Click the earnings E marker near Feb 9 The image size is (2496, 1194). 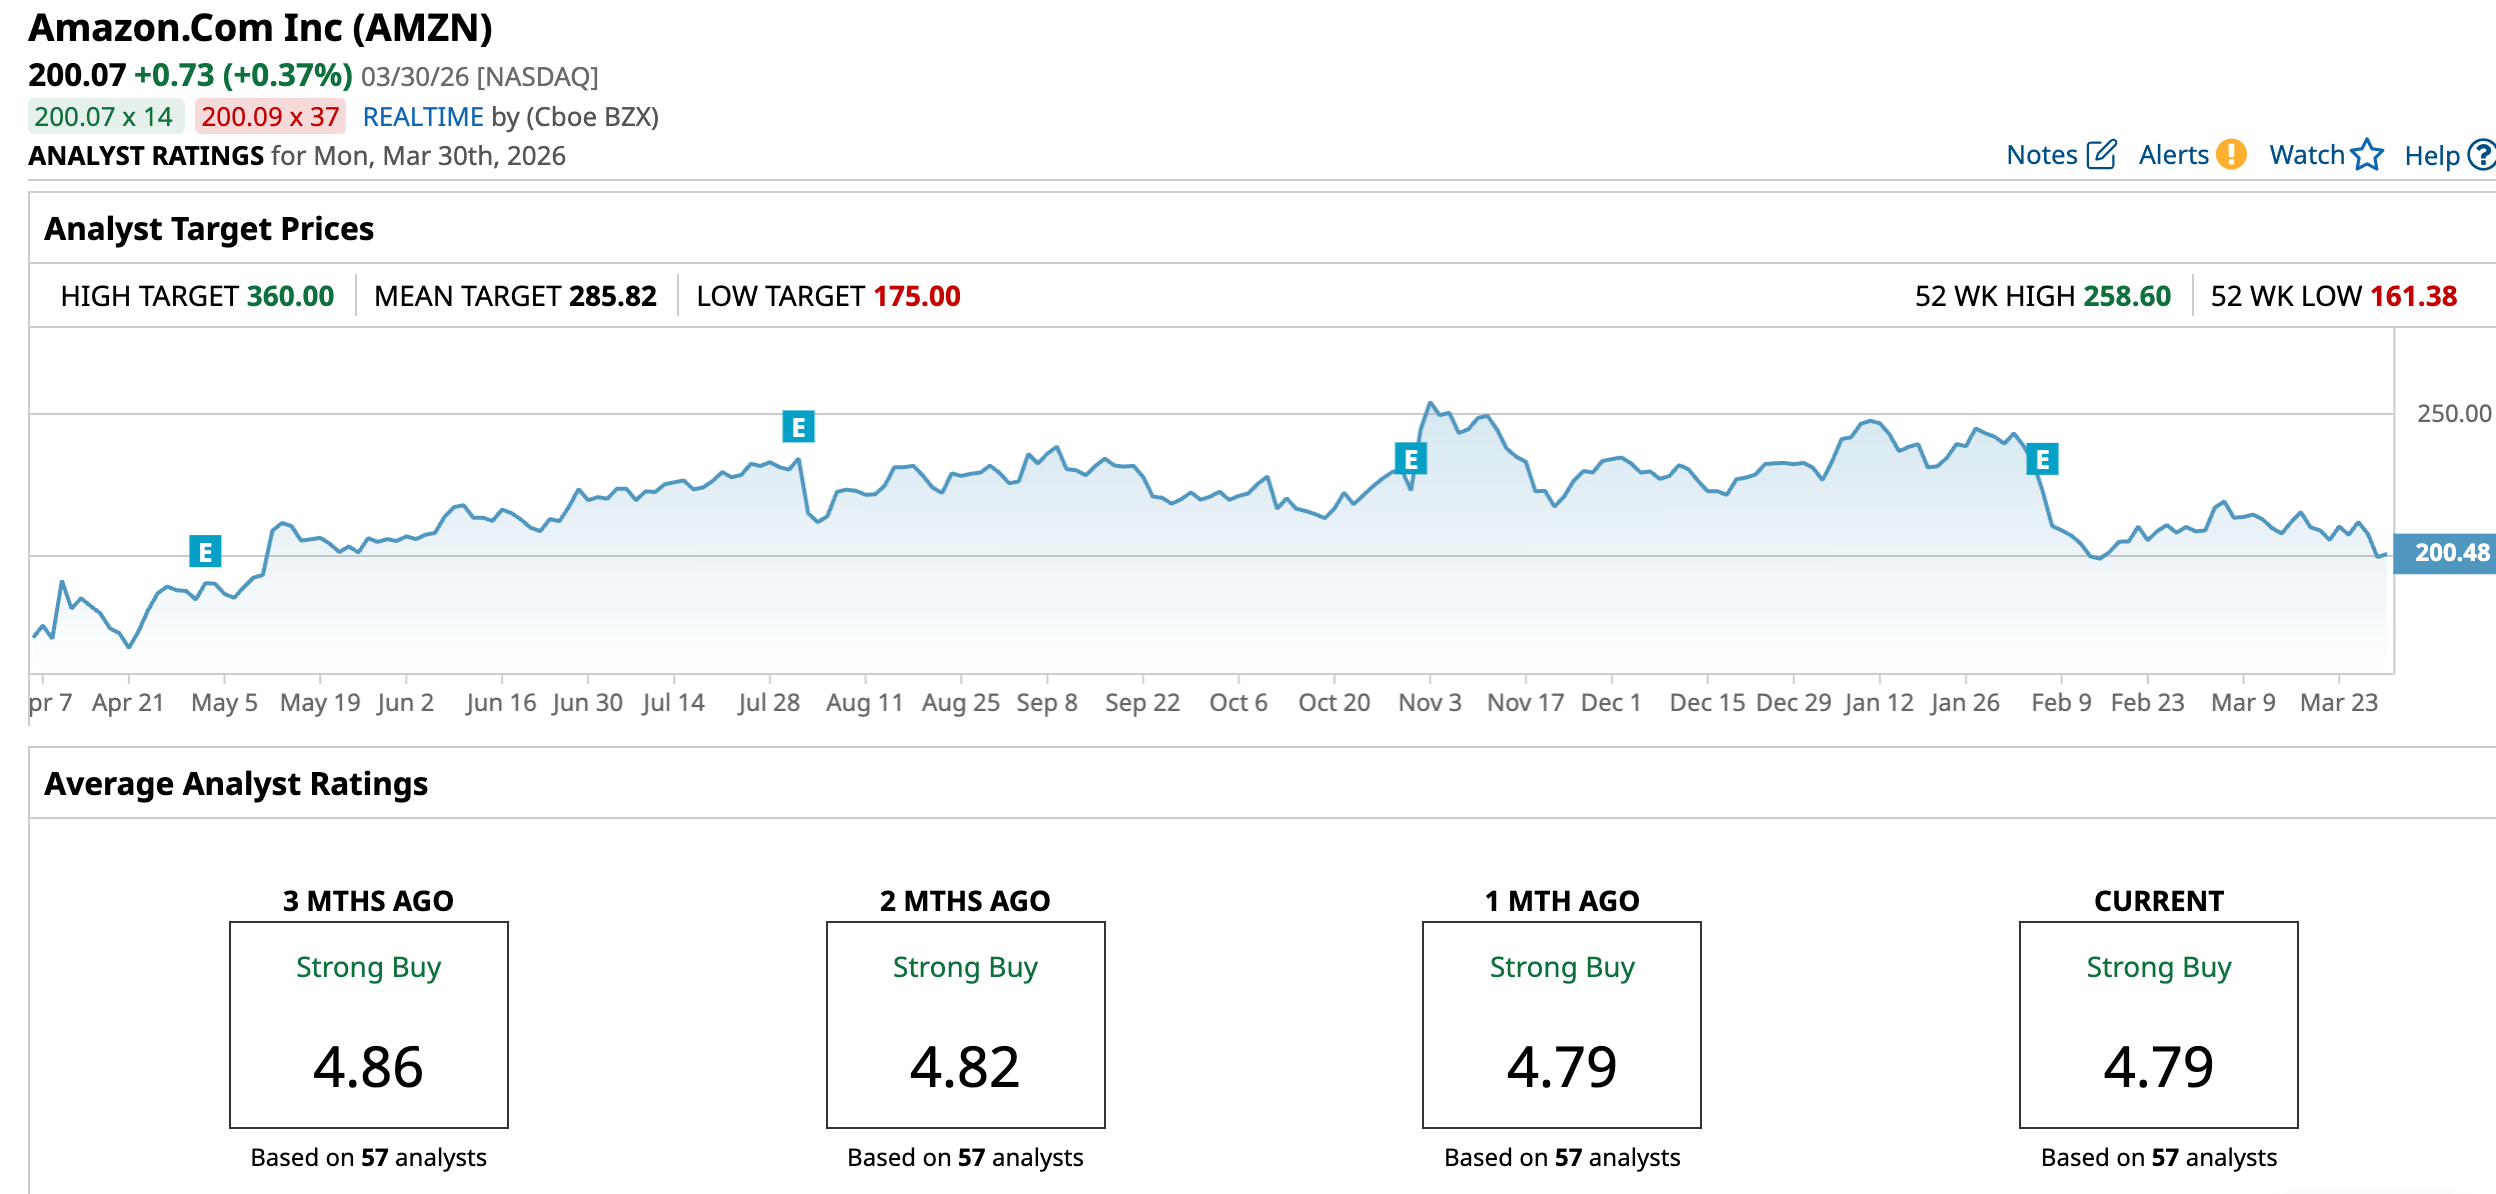click(2042, 459)
